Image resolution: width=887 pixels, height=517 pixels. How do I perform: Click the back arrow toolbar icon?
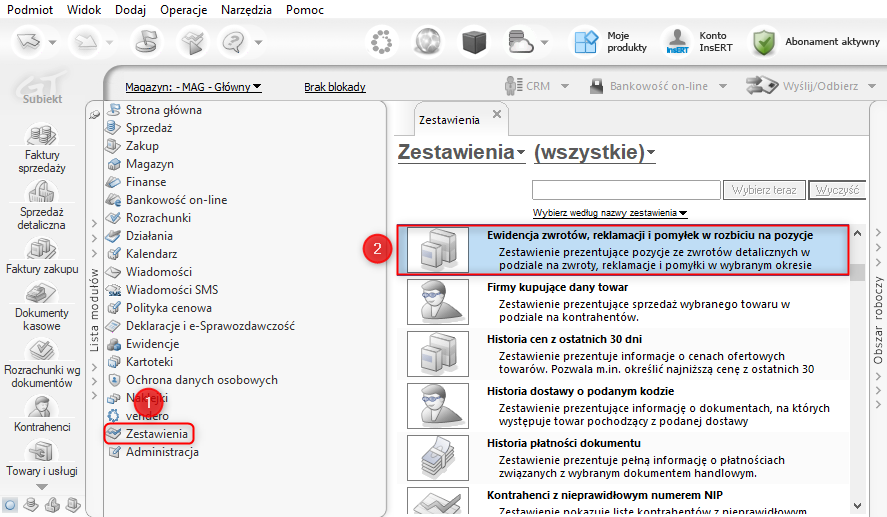28,42
